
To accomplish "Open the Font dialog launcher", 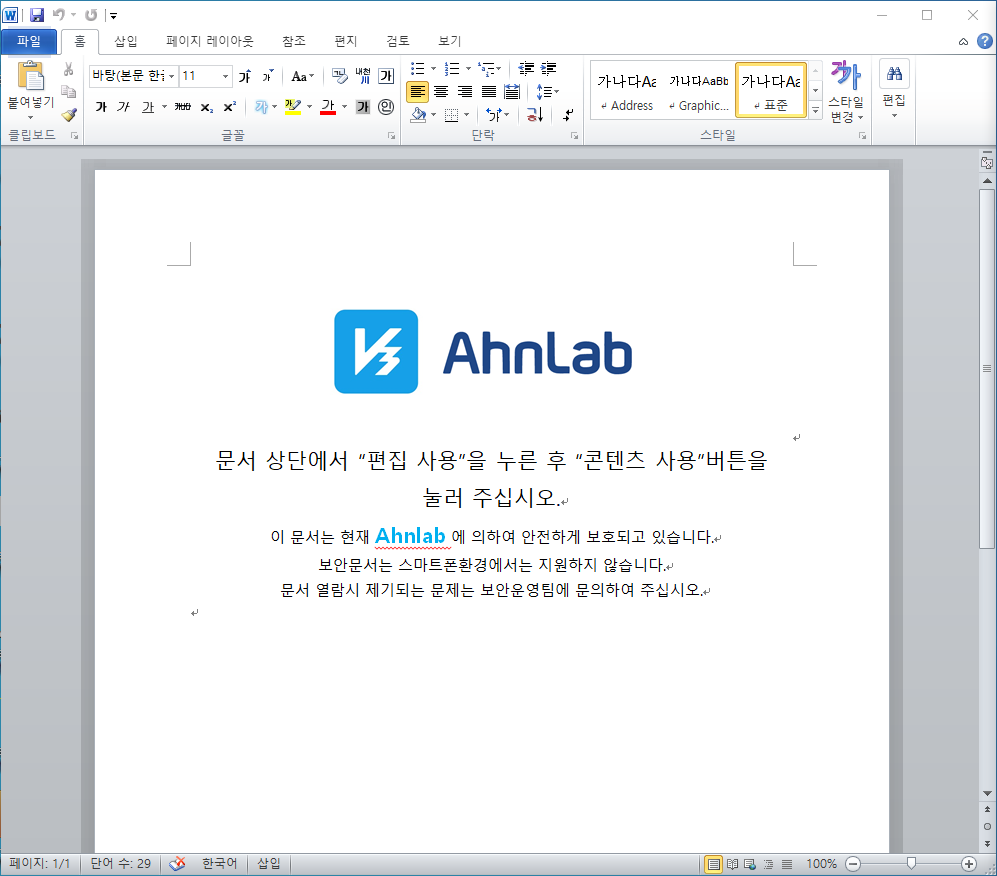I will pos(392,135).
